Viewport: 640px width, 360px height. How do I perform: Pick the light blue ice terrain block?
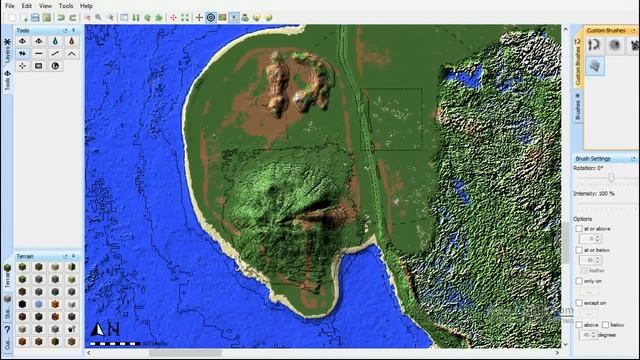[x=39, y=304]
